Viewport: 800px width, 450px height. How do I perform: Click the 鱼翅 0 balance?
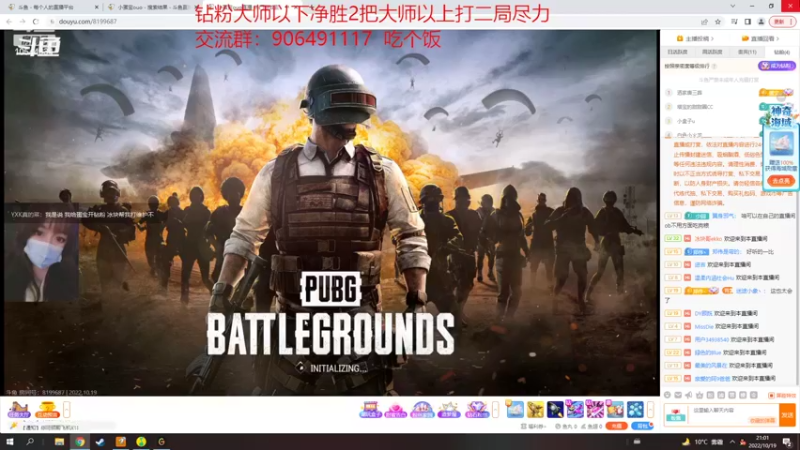click(x=592, y=427)
